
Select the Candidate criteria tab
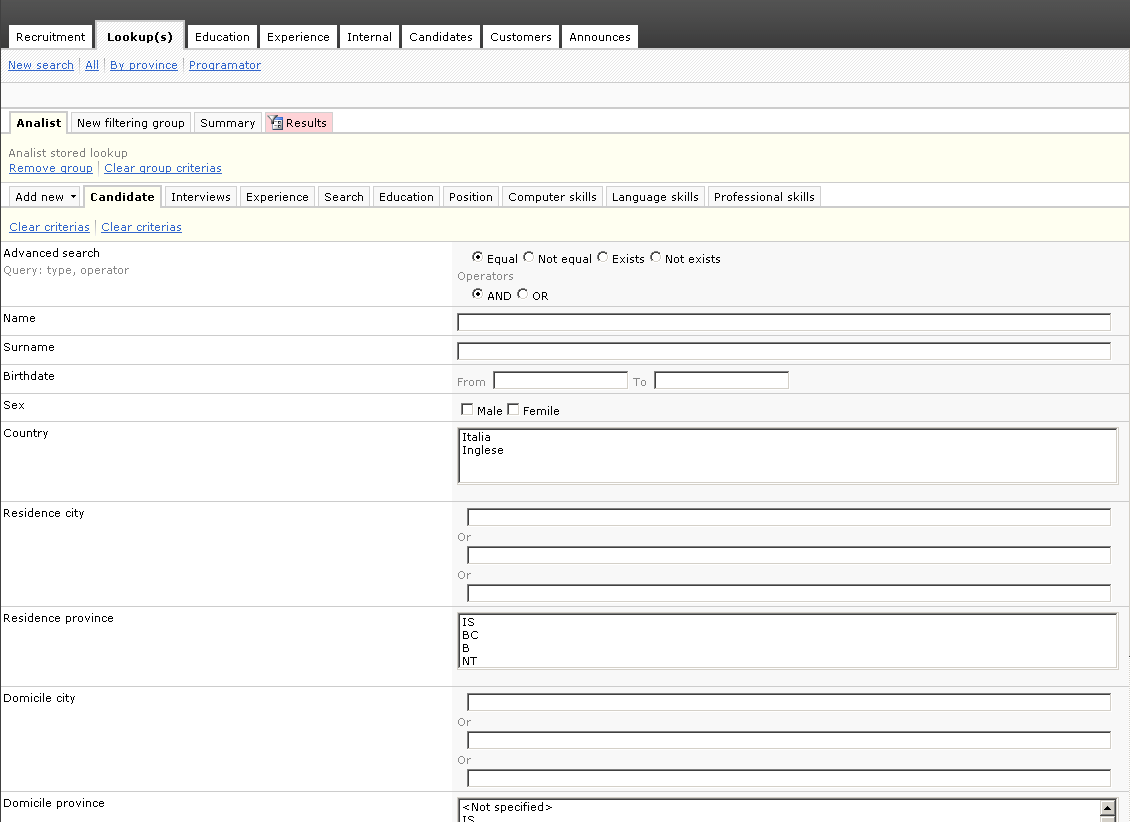(123, 197)
